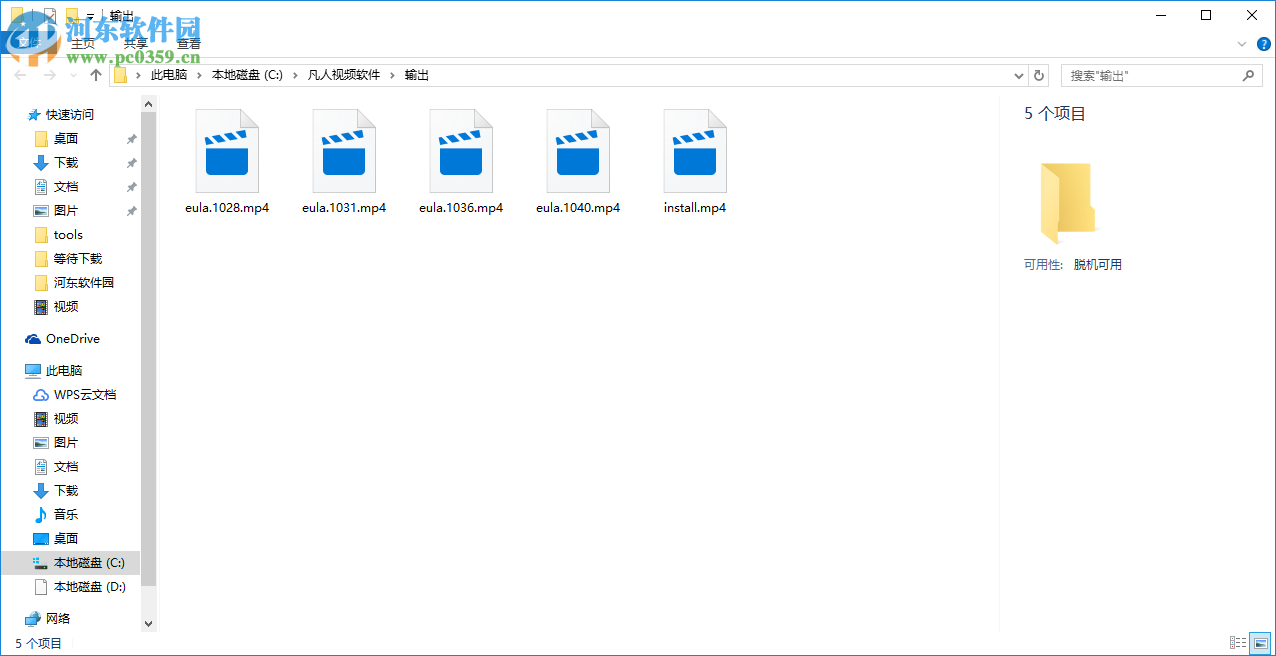Open the 共享 ribbon tab
This screenshot has width=1276, height=656.
[x=135, y=44]
